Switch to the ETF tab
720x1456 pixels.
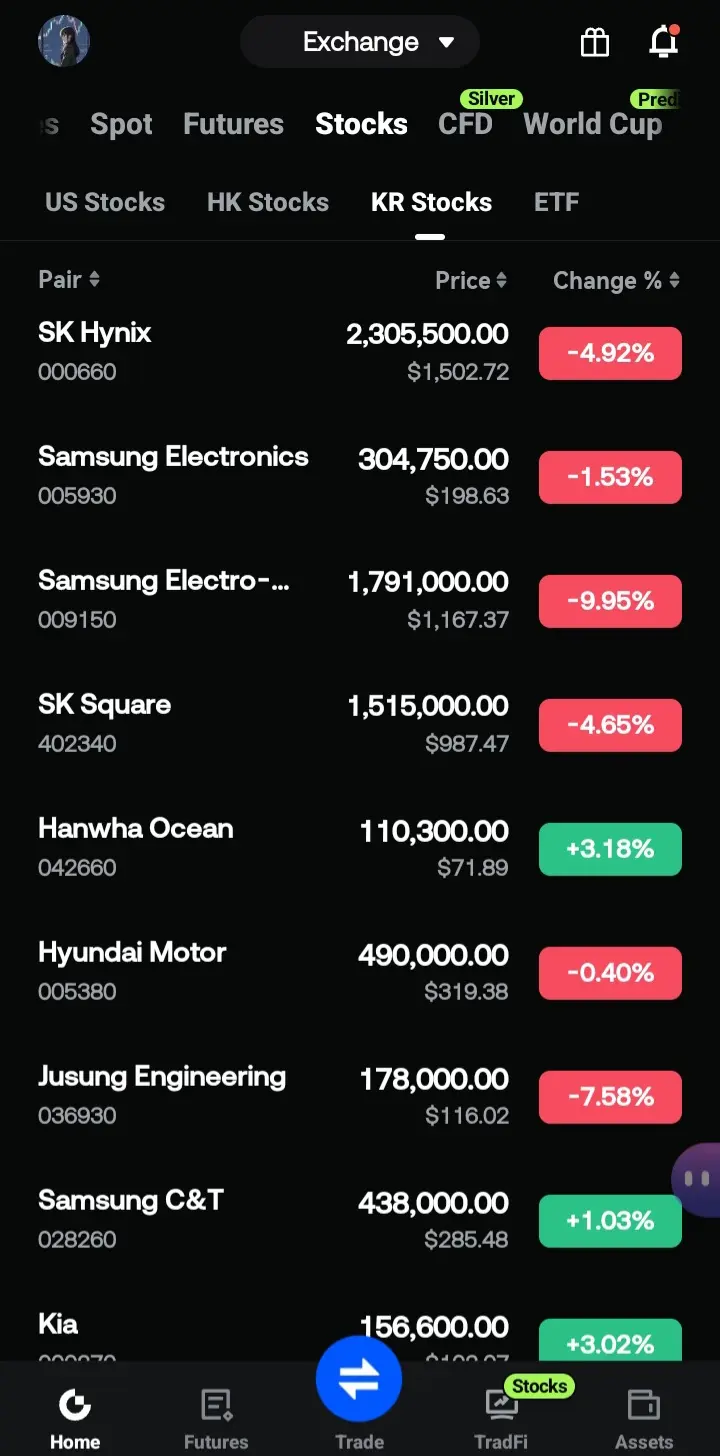557,202
